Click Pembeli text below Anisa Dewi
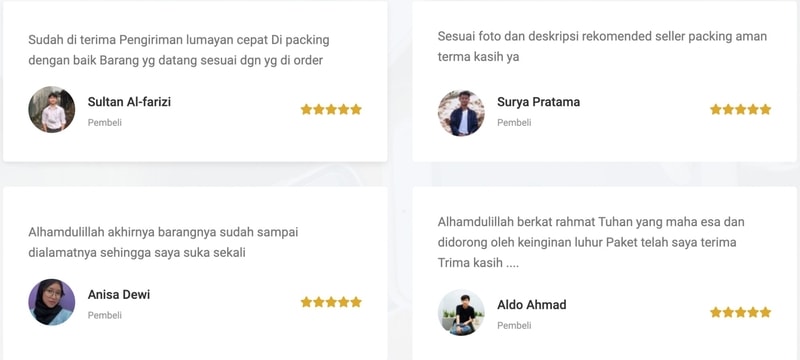The height and width of the screenshot is (360, 800). pos(105,316)
